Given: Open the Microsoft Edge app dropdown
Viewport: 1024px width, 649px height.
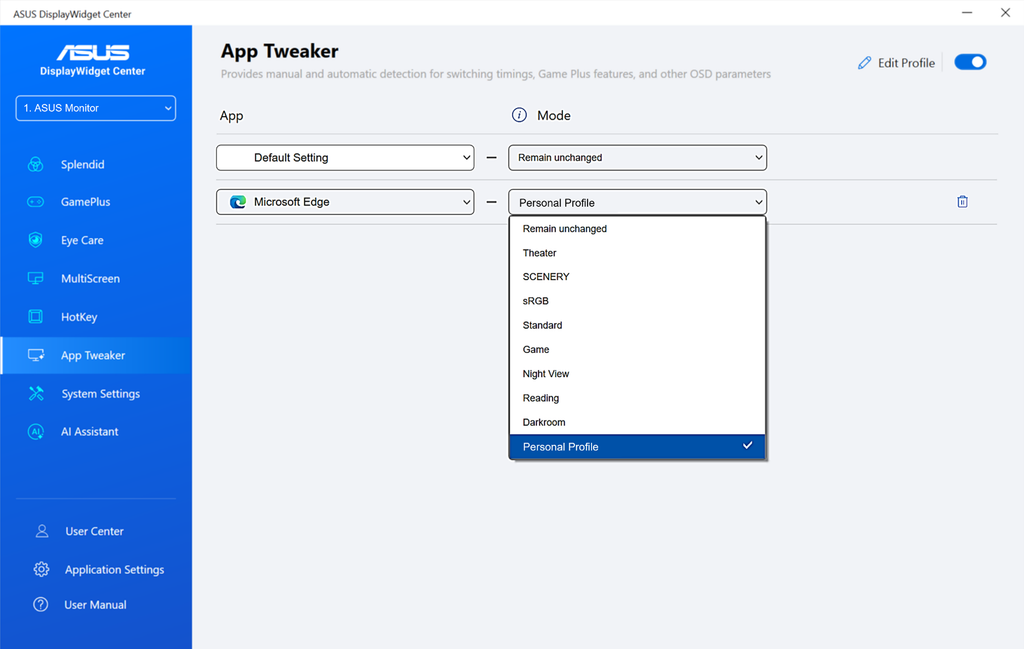Looking at the screenshot, I should (x=345, y=202).
